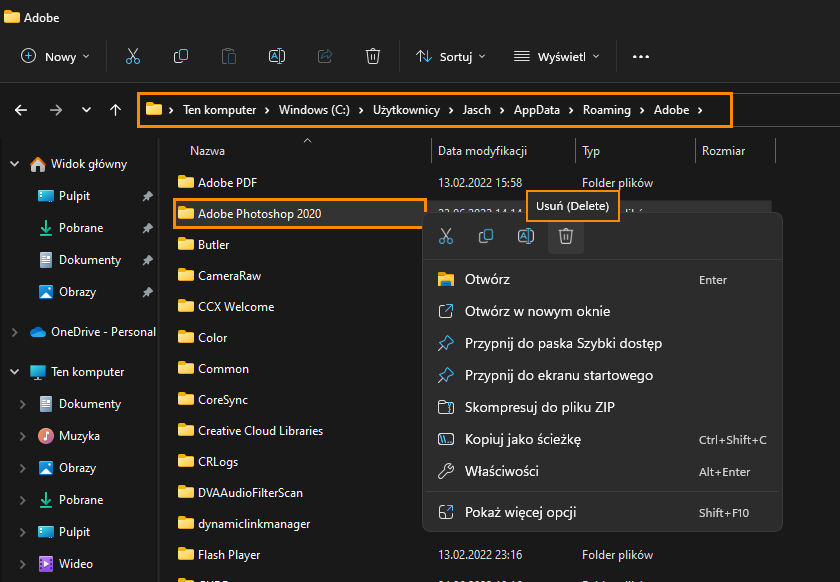Select Pulpit in Quick access
840x582 pixels.
pyautogui.click(x=74, y=196)
